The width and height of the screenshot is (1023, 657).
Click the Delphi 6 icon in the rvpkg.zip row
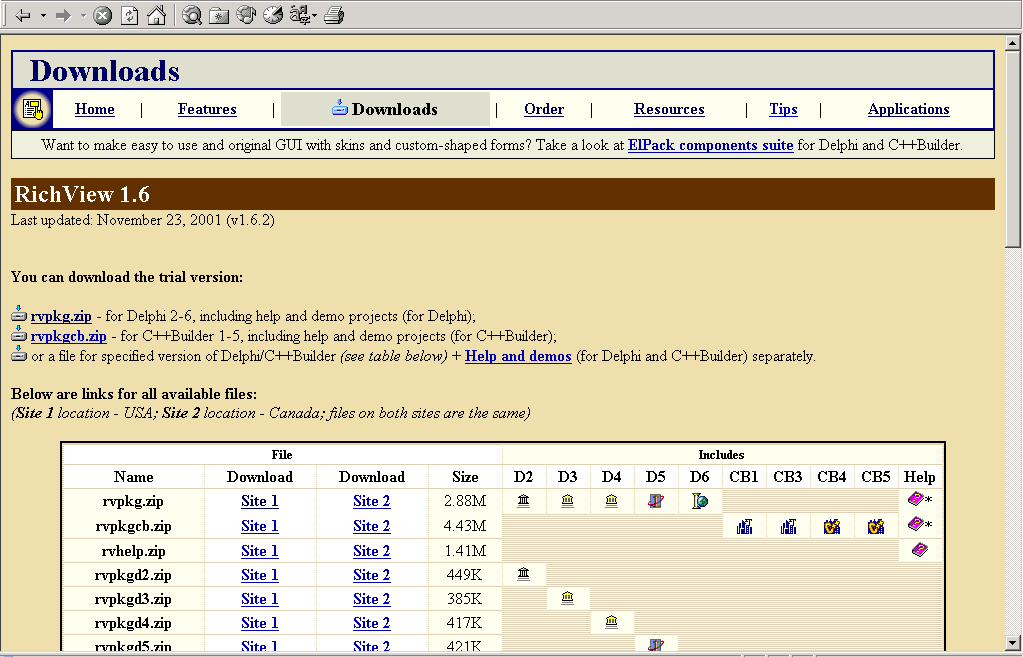700,501
